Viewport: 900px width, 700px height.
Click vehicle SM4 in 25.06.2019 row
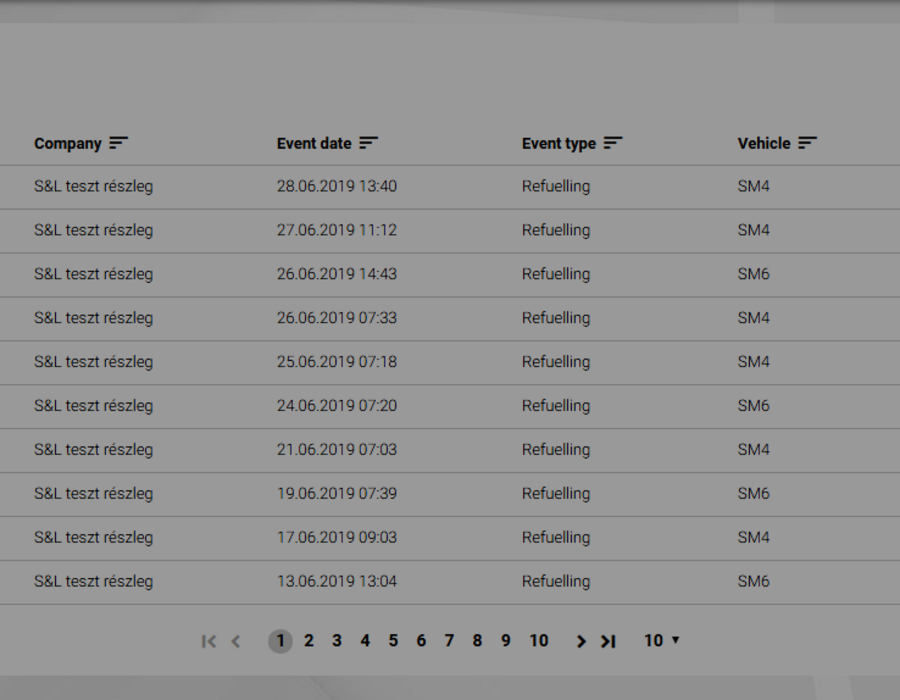point(754,362)
